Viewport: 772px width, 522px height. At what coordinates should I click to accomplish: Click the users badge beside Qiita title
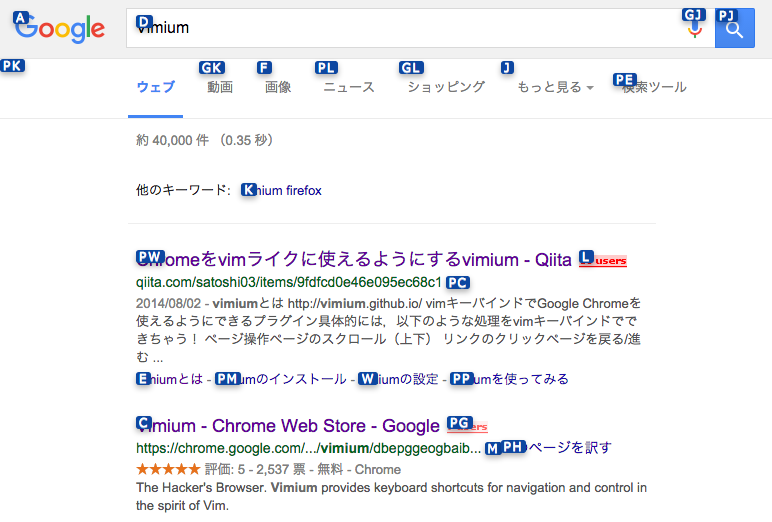(603, 260)
